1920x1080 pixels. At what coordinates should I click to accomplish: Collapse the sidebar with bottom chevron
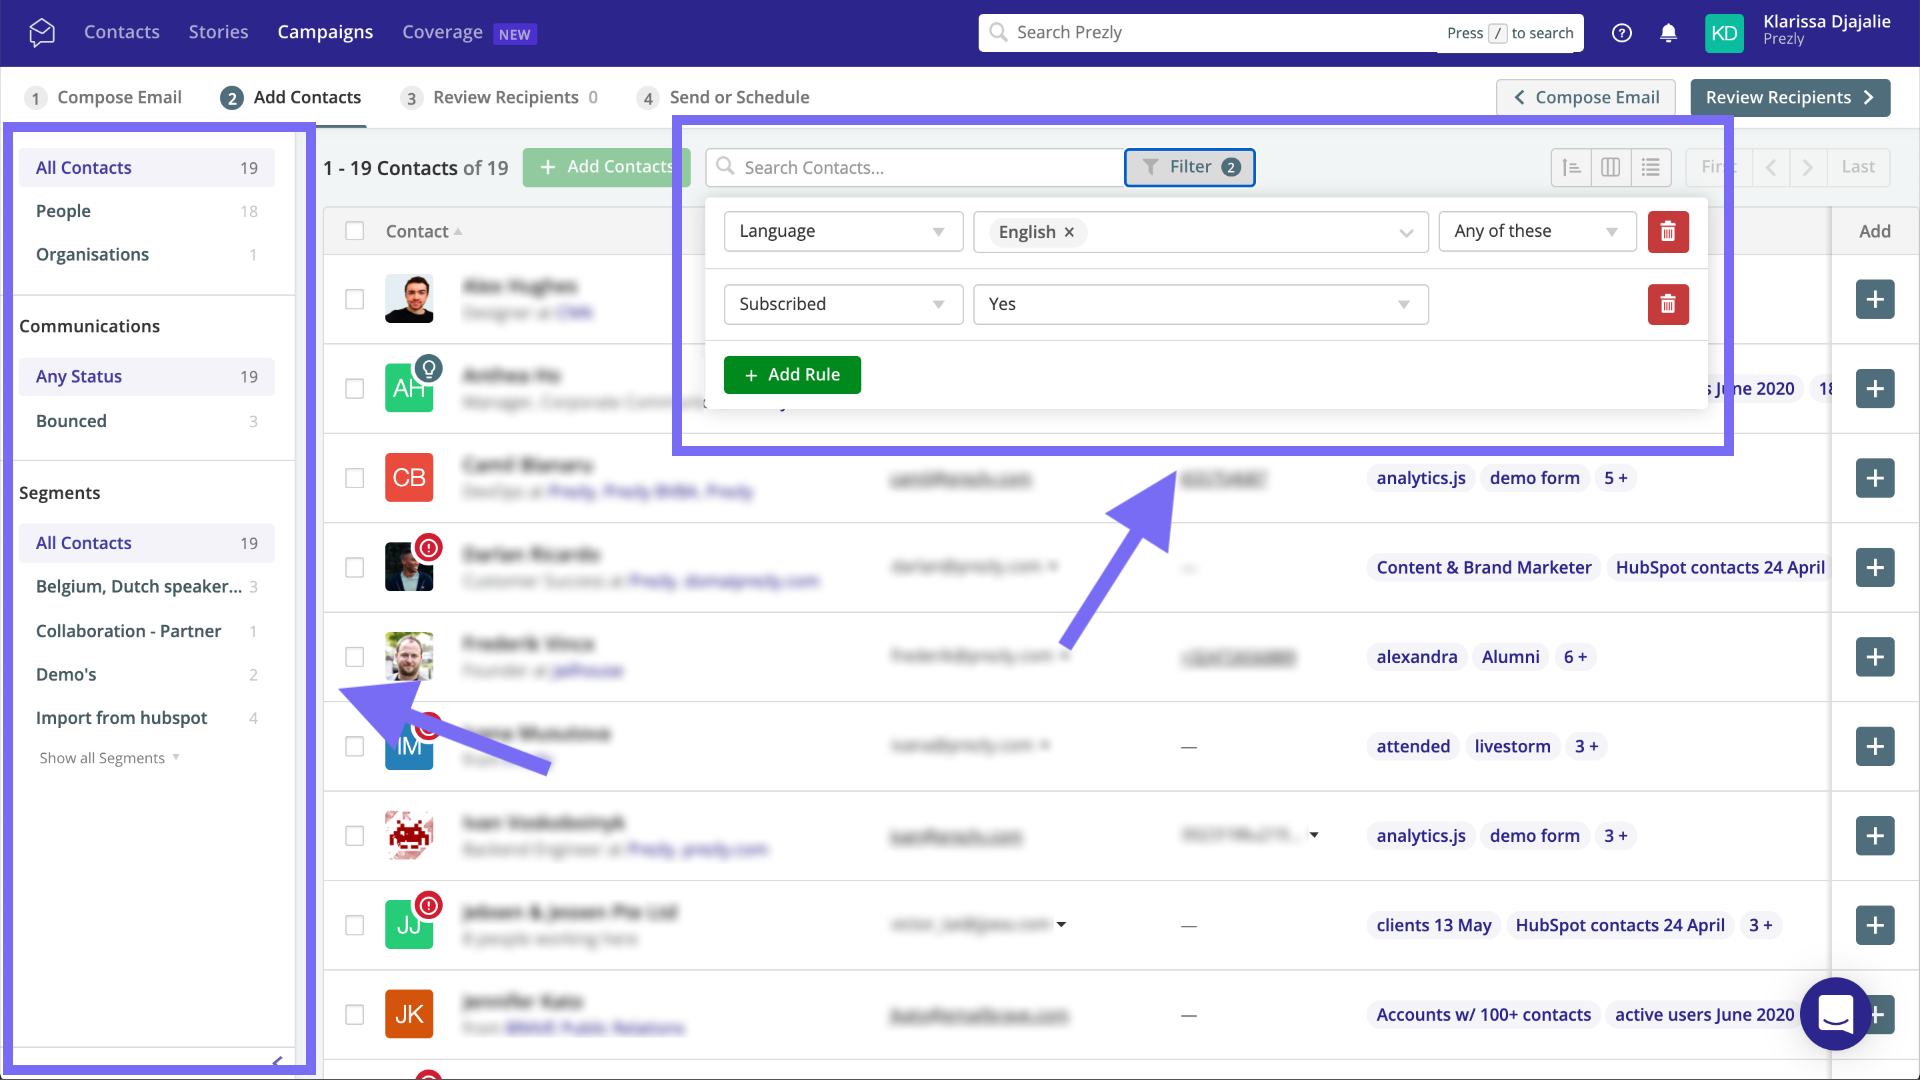click(277, 1061)
